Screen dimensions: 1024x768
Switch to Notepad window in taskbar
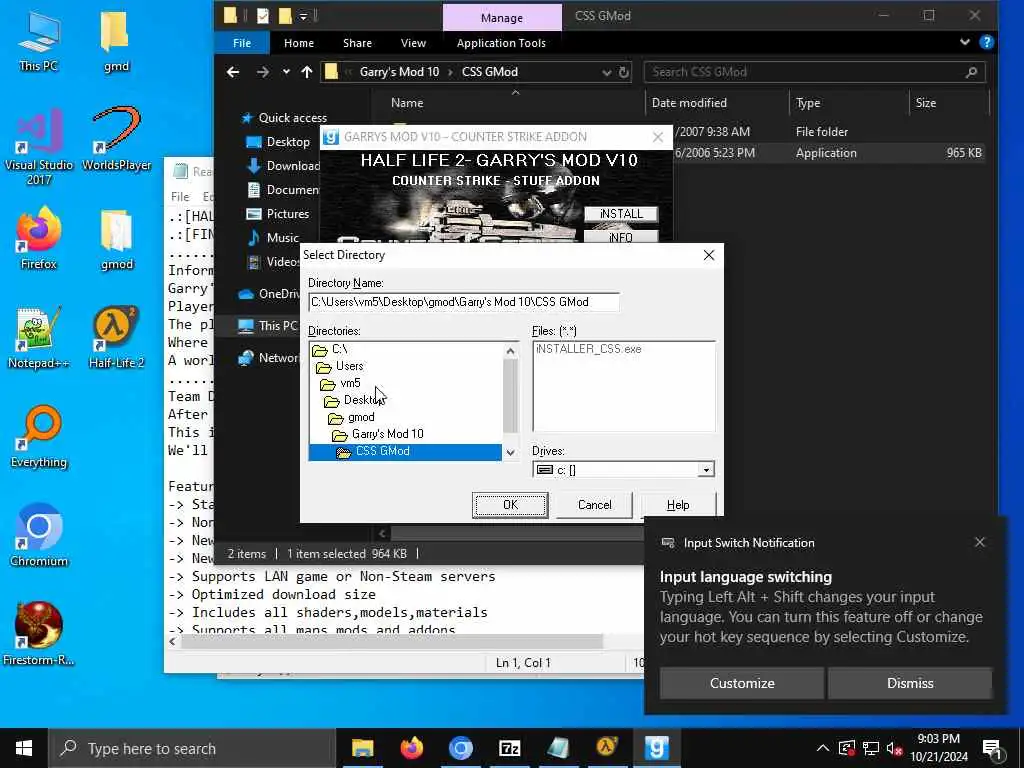558,748
